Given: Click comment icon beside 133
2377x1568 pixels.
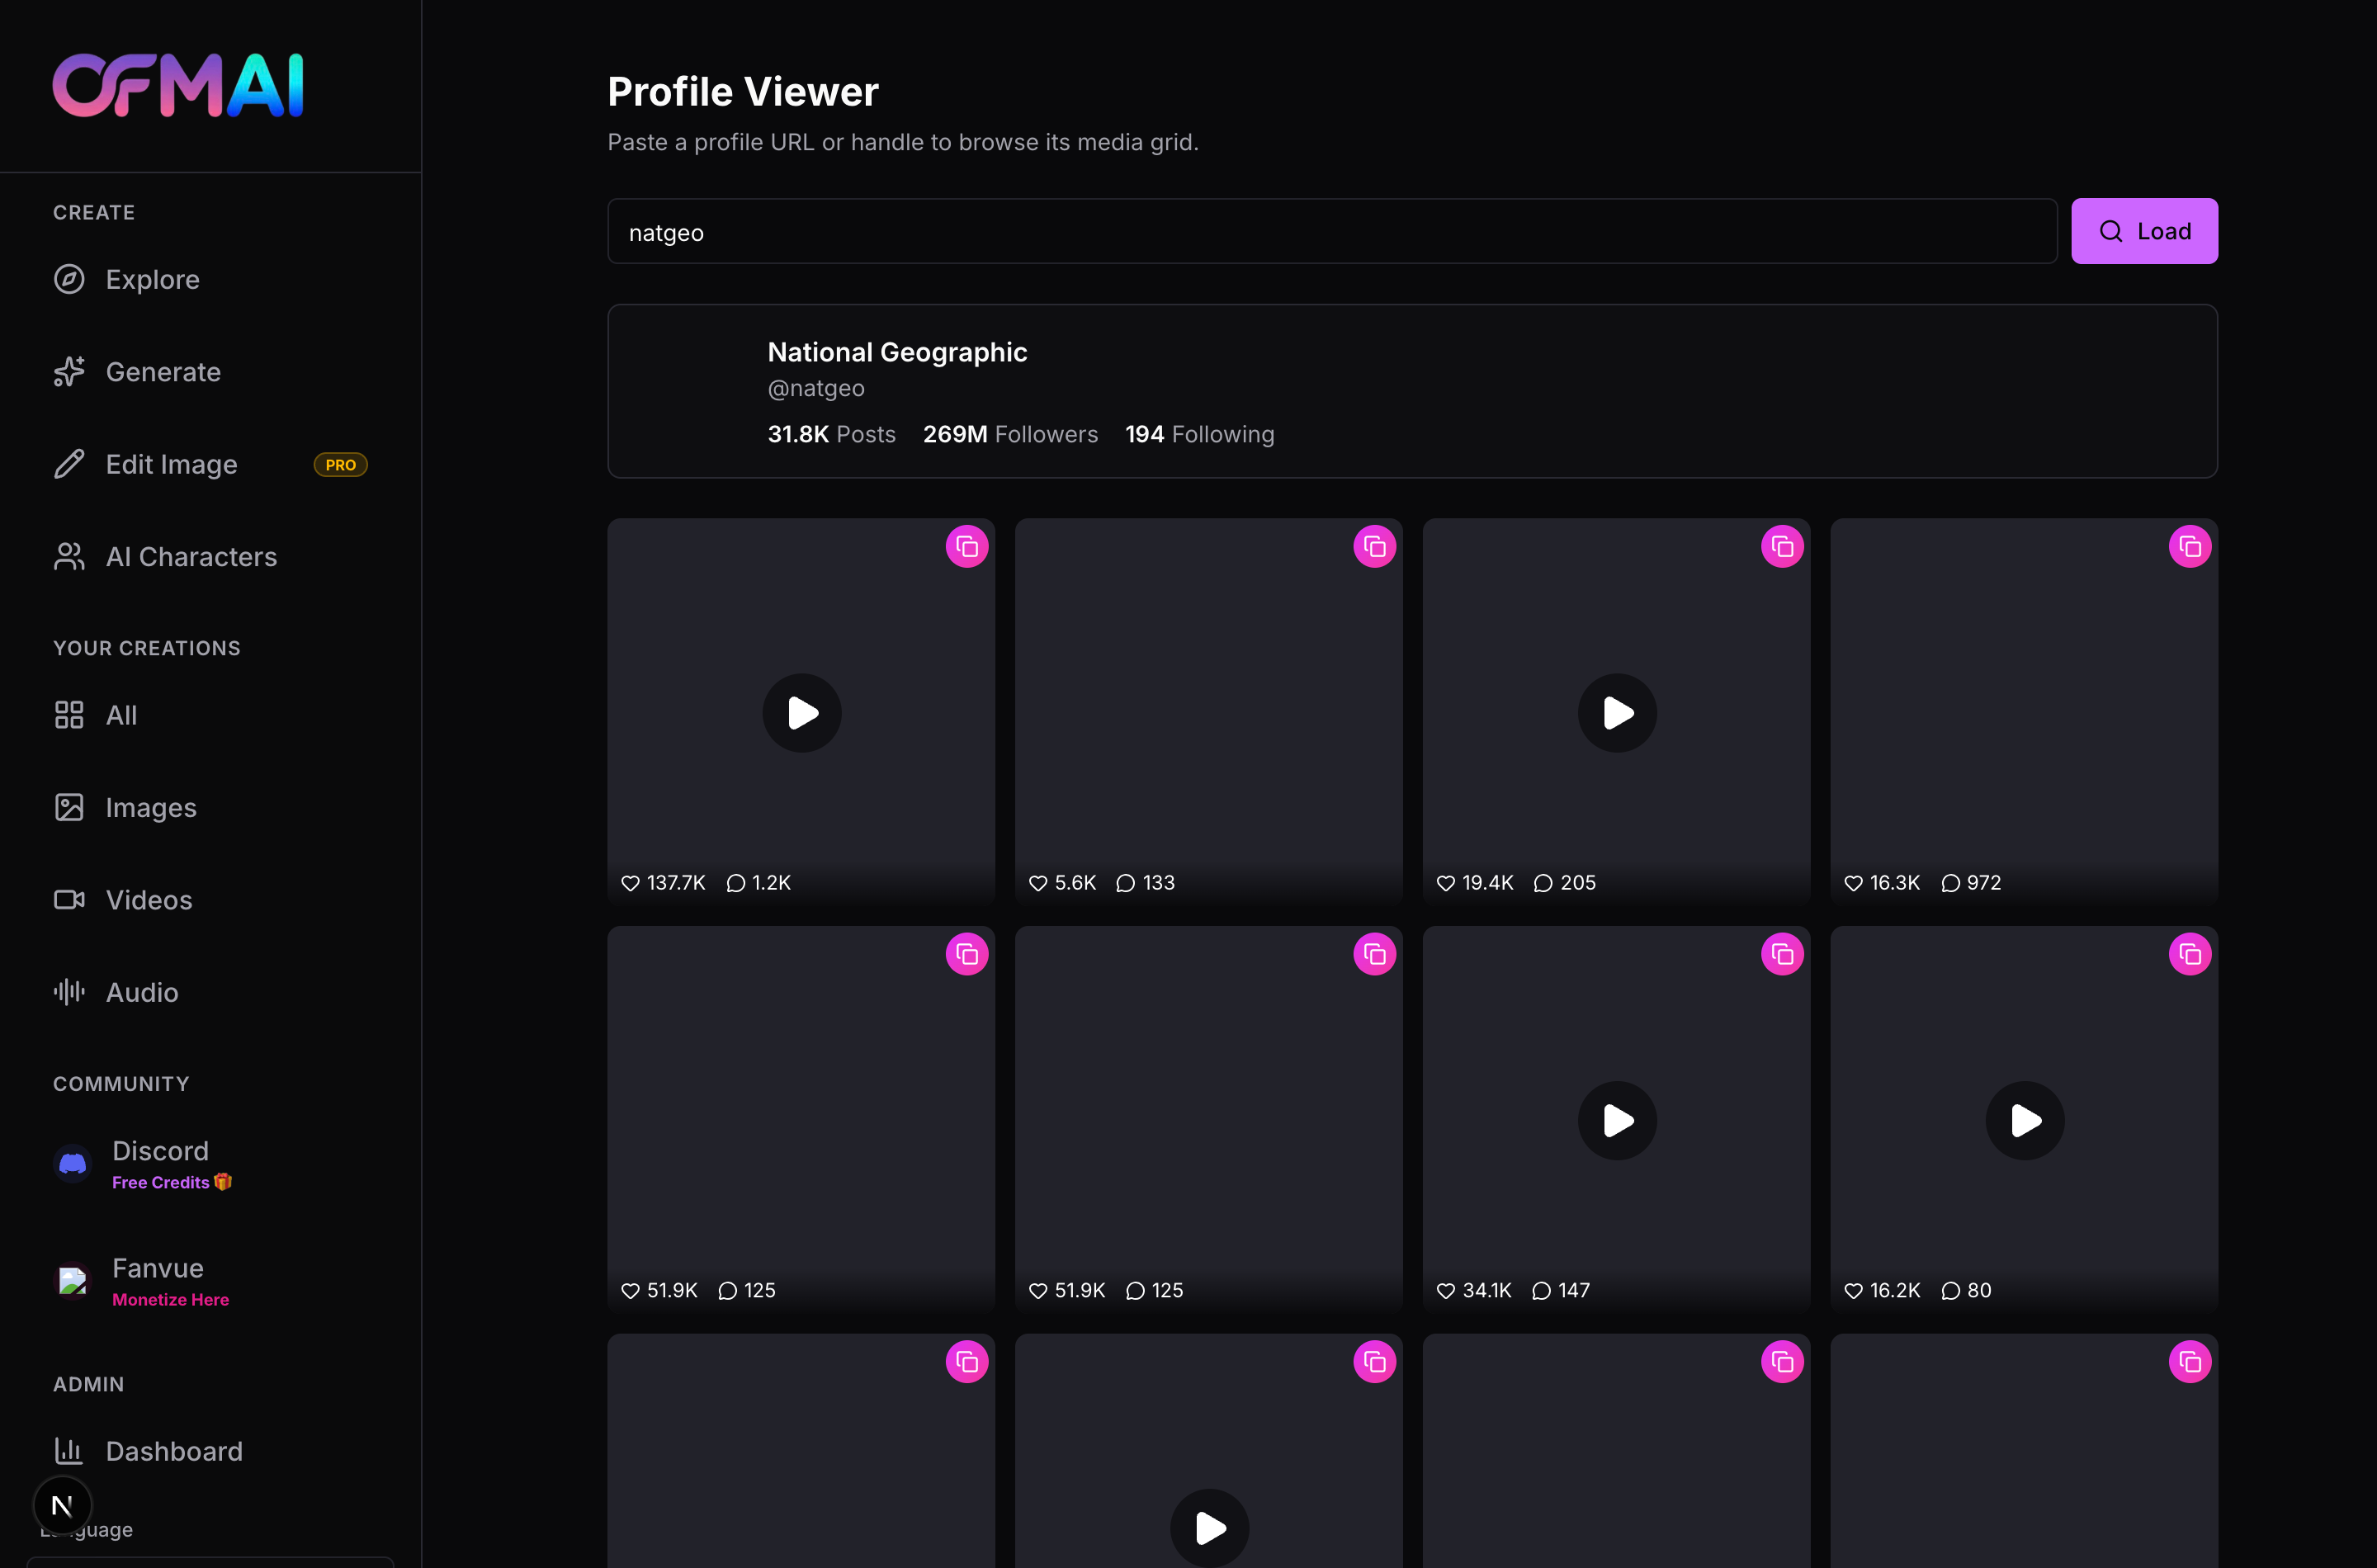Looking at the screenshot, I should pos(1126,883).
